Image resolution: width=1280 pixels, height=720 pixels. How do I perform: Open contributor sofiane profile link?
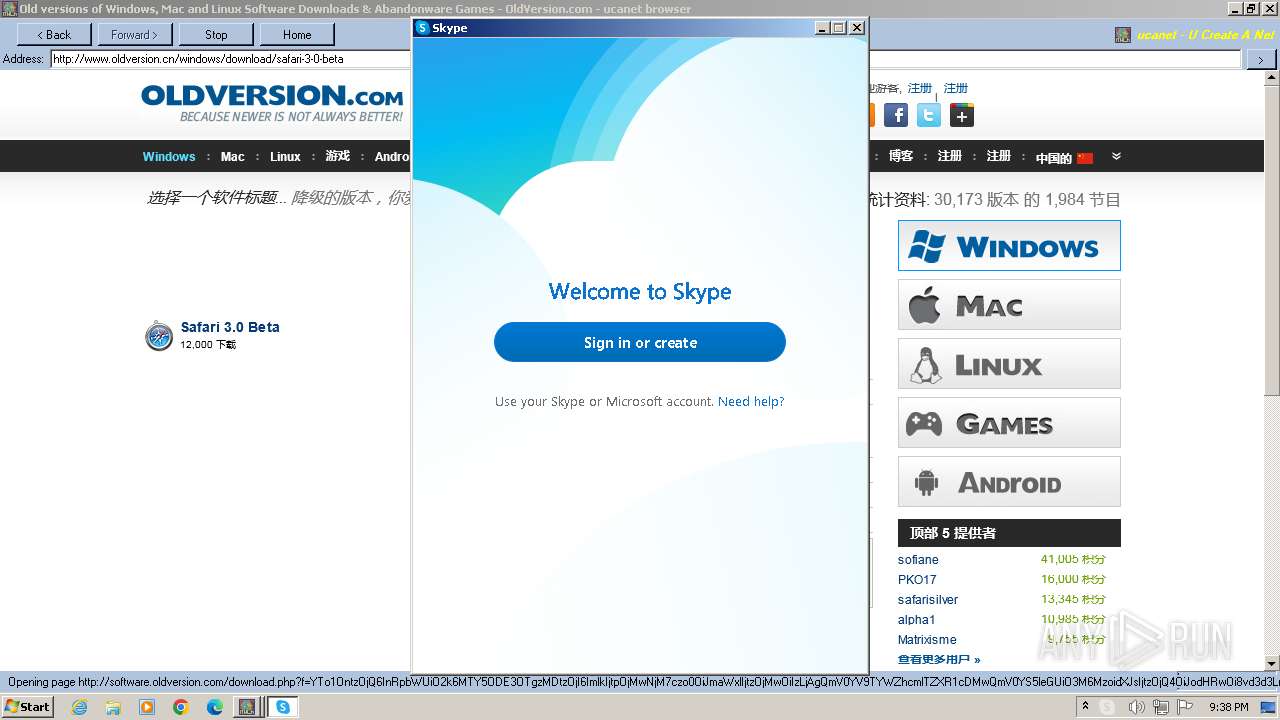click(918, 560)
